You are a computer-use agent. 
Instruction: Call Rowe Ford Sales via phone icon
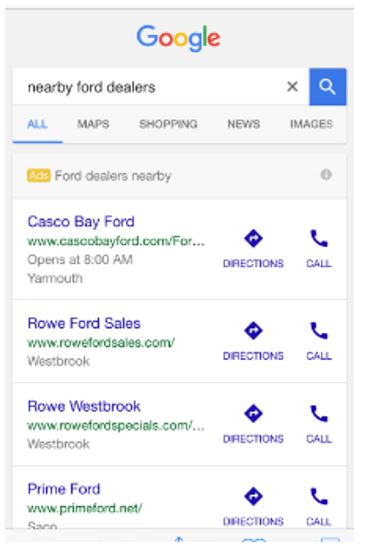pos(319,330)
